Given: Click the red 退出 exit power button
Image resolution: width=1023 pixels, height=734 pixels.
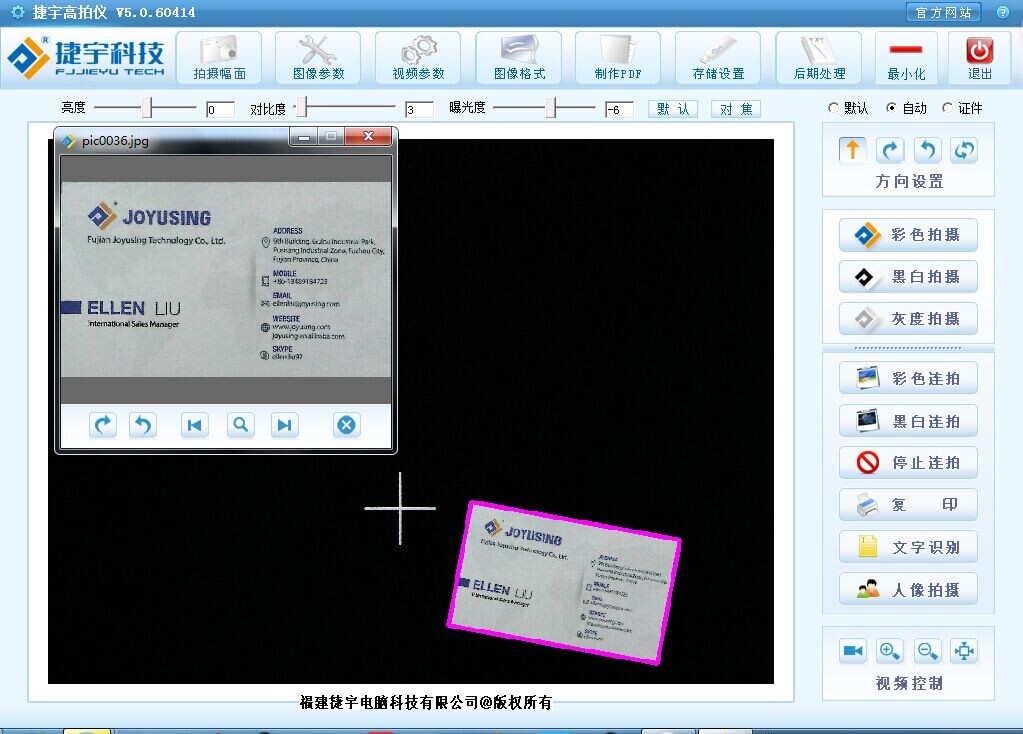Looking at the screenshot, I should pos(979,58).
